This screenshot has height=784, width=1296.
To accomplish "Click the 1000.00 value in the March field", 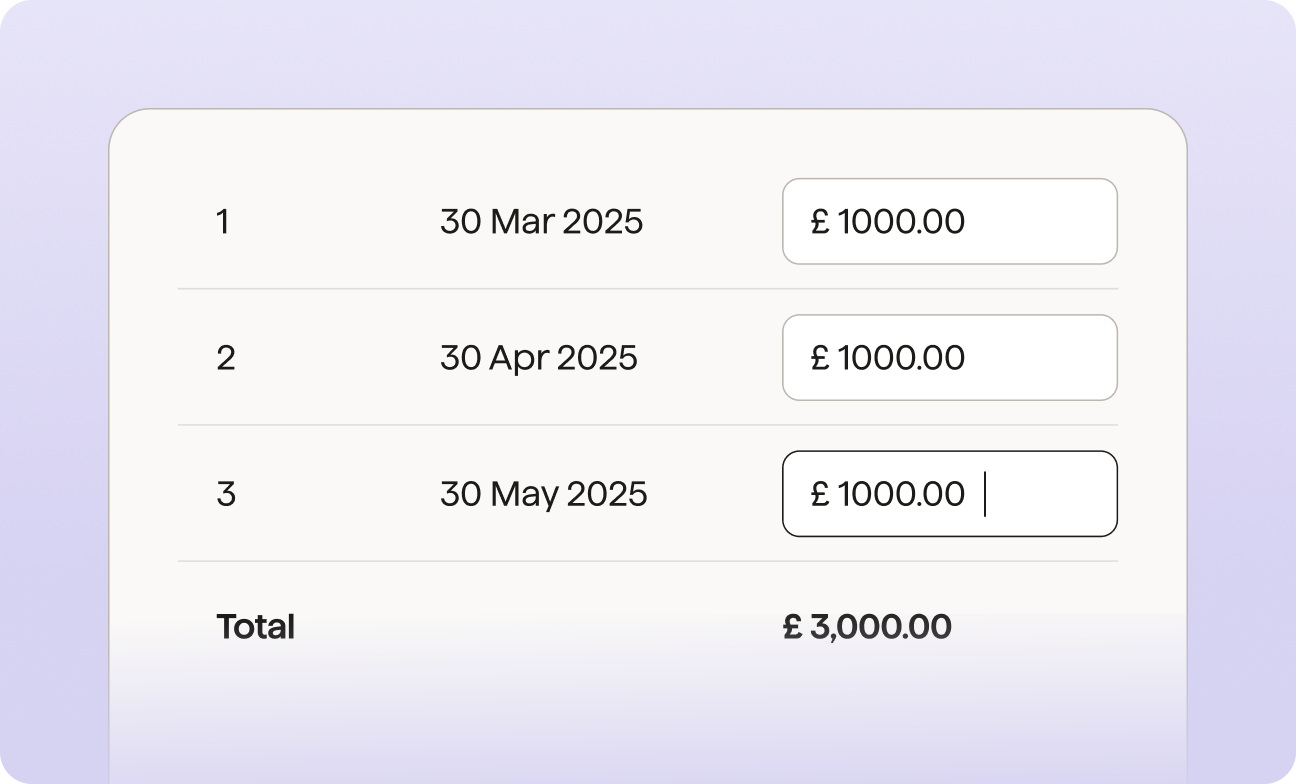I will tap(901, 221).
